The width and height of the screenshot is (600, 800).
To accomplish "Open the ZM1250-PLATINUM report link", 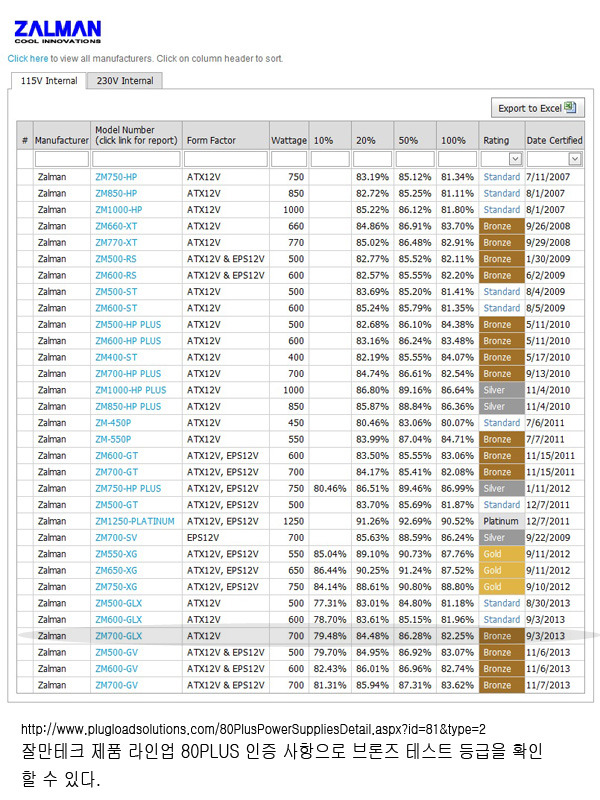I will coord(135,521).
